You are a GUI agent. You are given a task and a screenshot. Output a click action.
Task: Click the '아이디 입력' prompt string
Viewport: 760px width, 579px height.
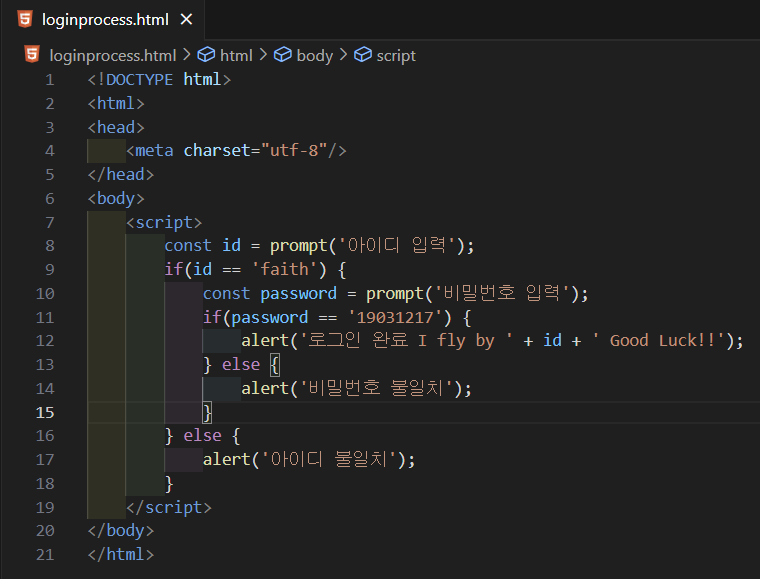396,246
